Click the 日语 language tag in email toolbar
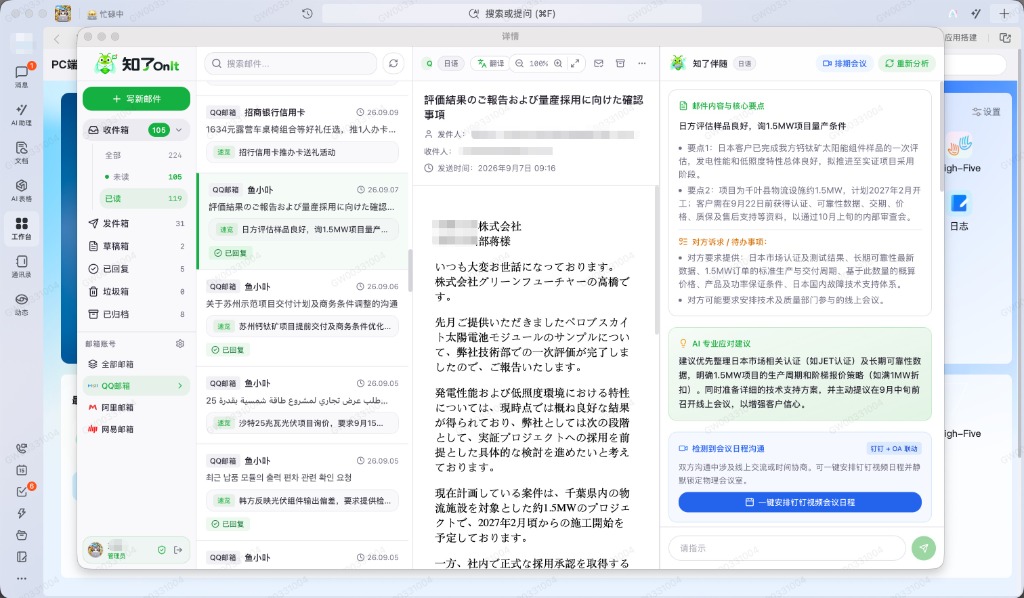 [451, 63]
